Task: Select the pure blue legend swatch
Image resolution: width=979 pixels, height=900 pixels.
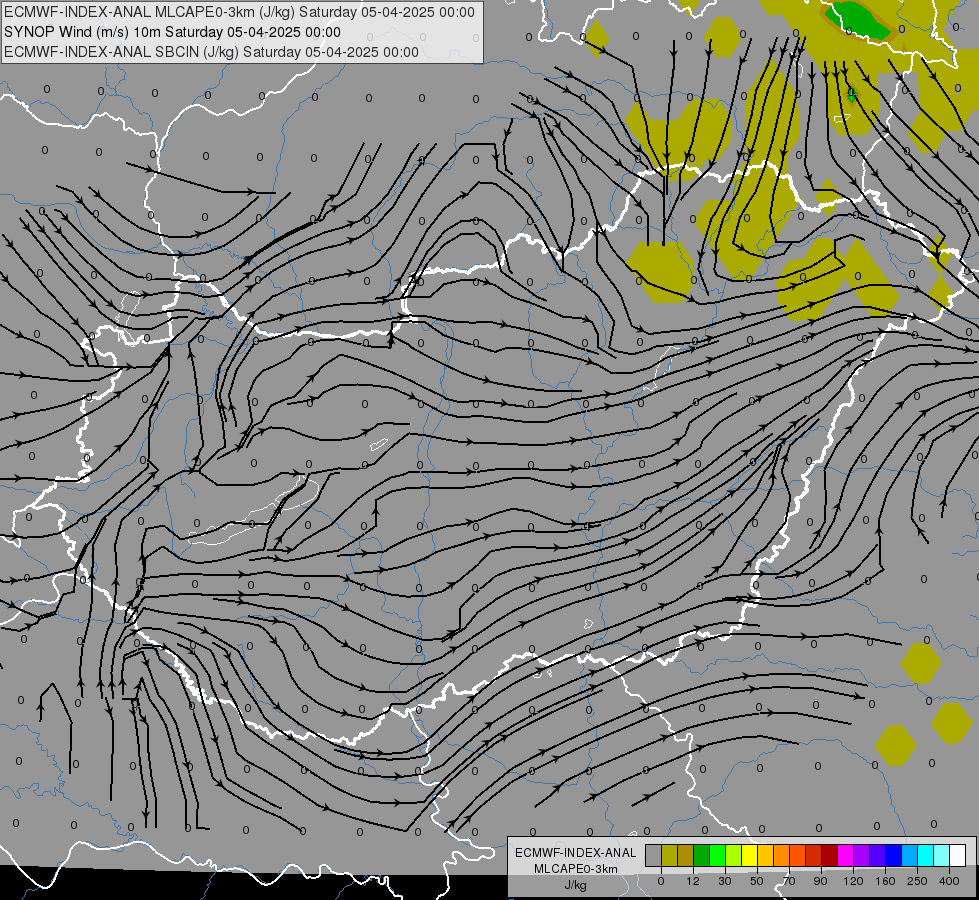Action: [x=894, y=856]
